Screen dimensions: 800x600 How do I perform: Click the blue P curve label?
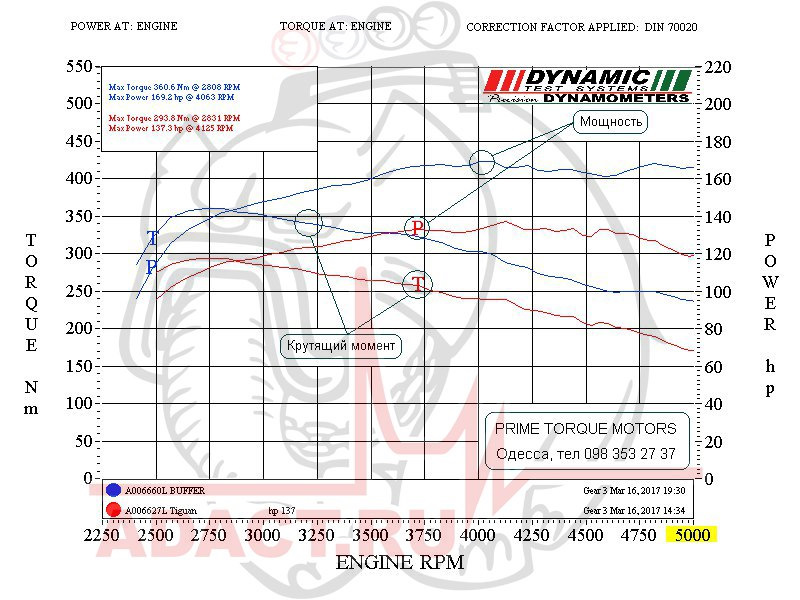coord(152,266)
